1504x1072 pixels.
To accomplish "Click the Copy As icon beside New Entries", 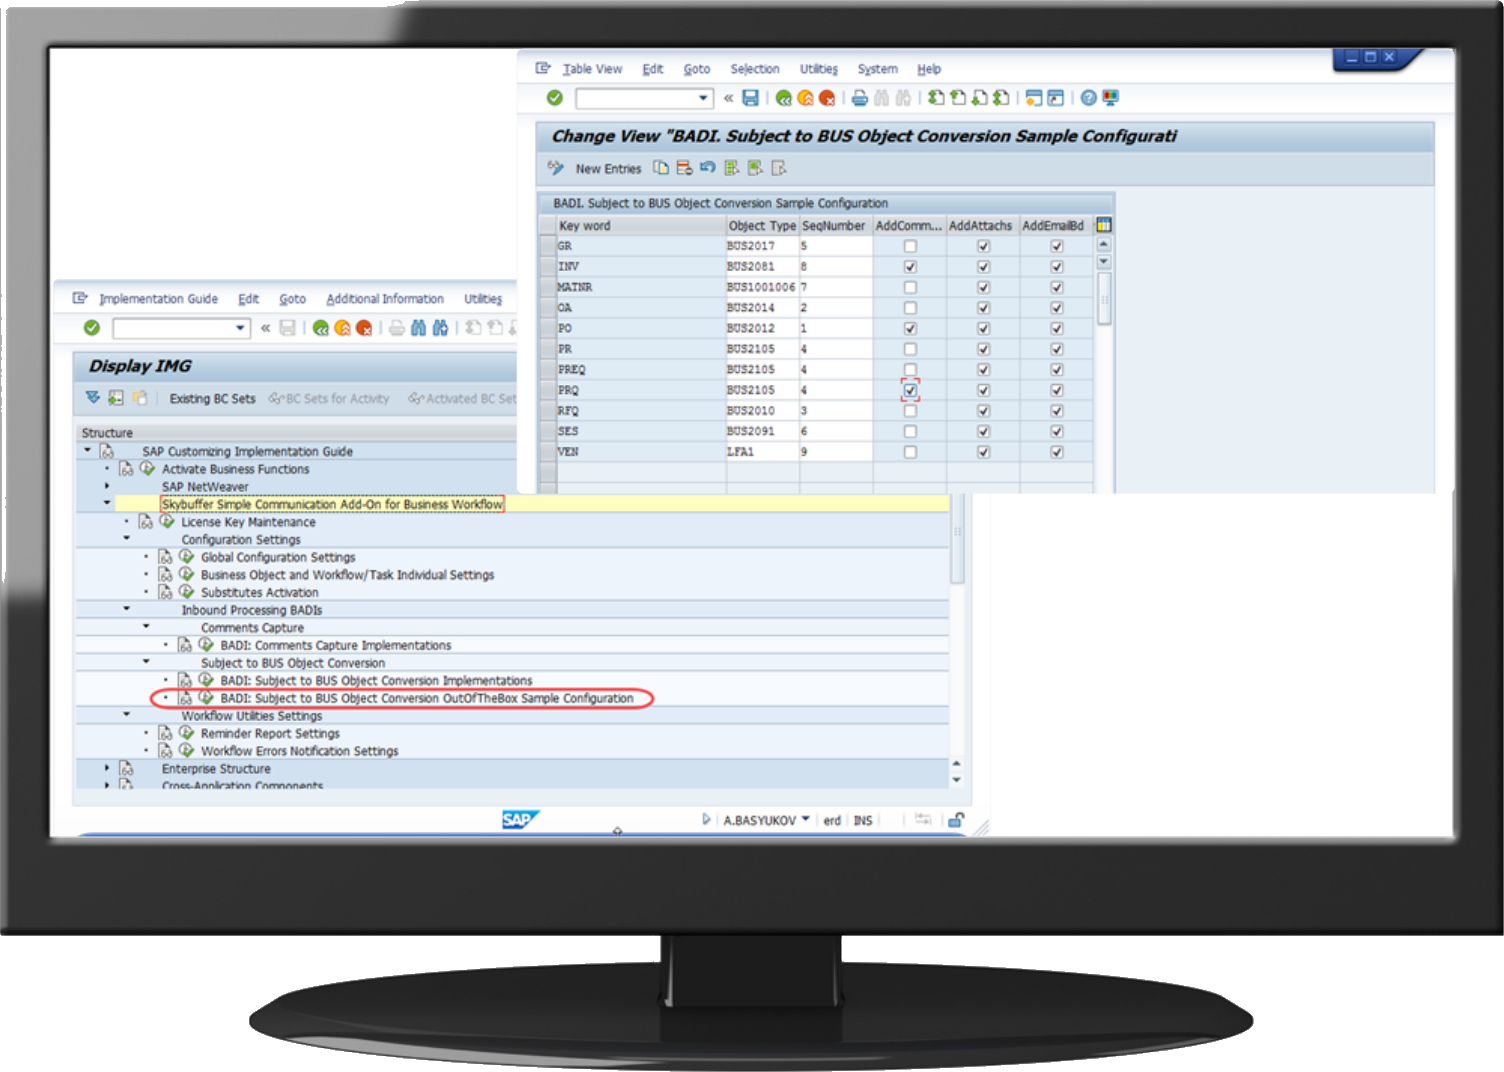I will [661, 168].
